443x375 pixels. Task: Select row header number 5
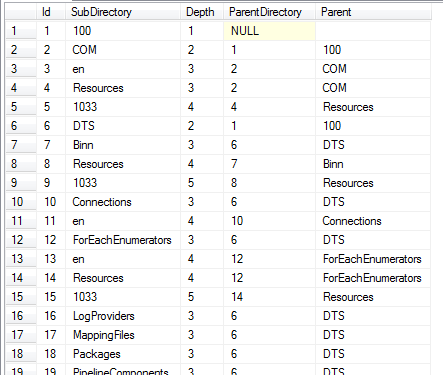[21, 107]
